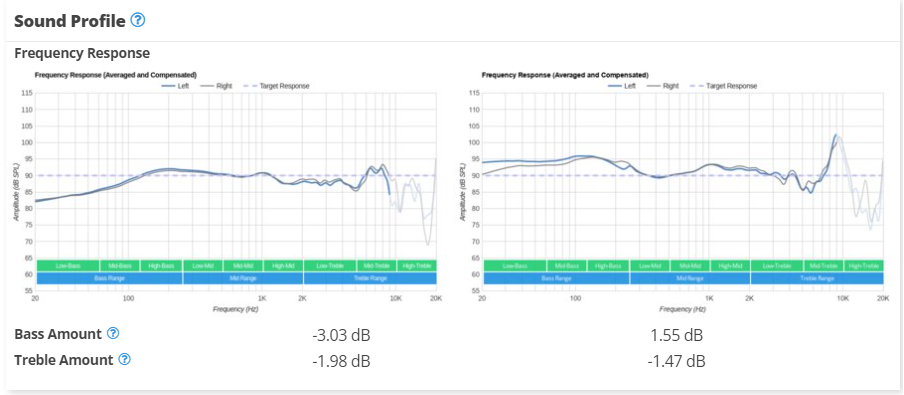Image resolution: width=904 pixels, height=395 pixels.
Task: Open the Bass Amount help icon
Action: click(114, 333)
